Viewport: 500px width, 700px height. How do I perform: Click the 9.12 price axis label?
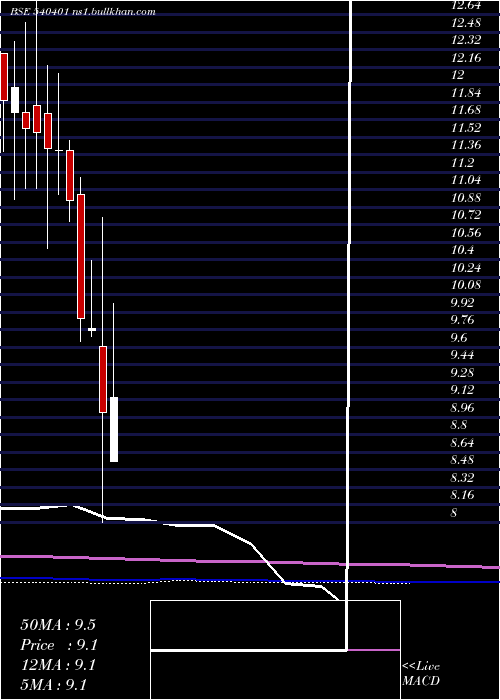tap(462, 390)
